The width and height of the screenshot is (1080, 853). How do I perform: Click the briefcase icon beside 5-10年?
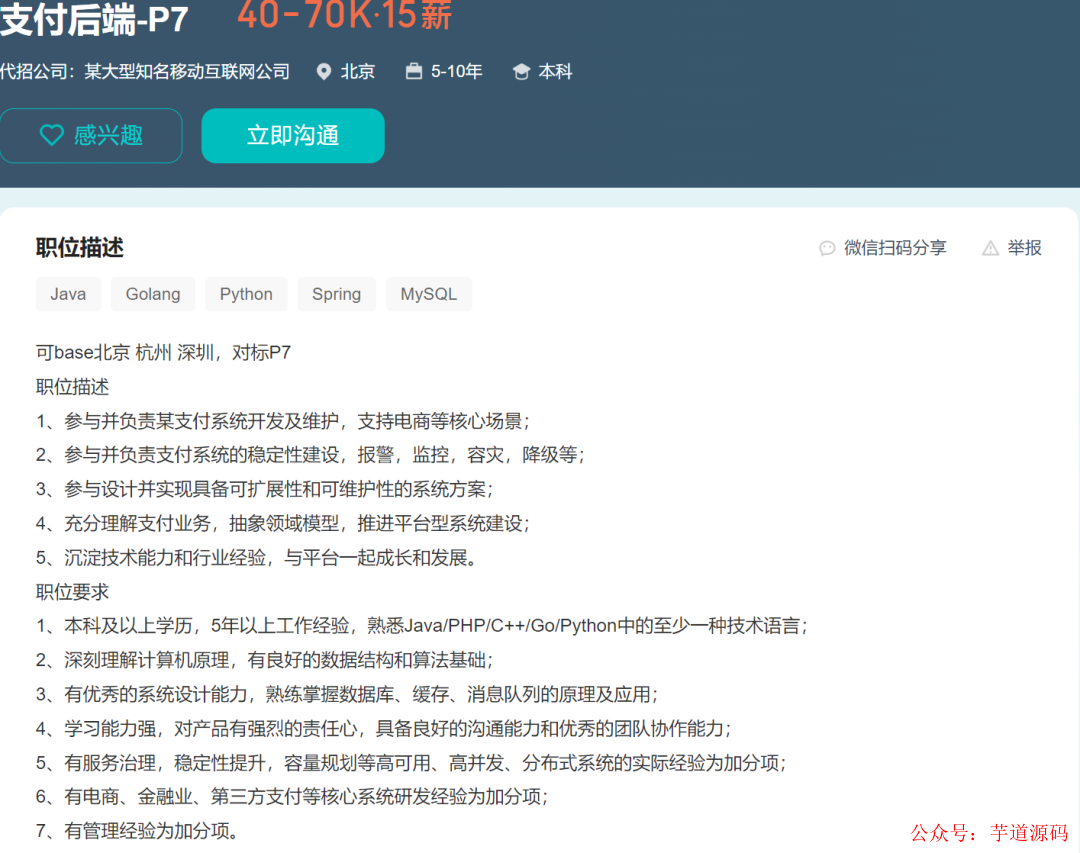point(413,71)
